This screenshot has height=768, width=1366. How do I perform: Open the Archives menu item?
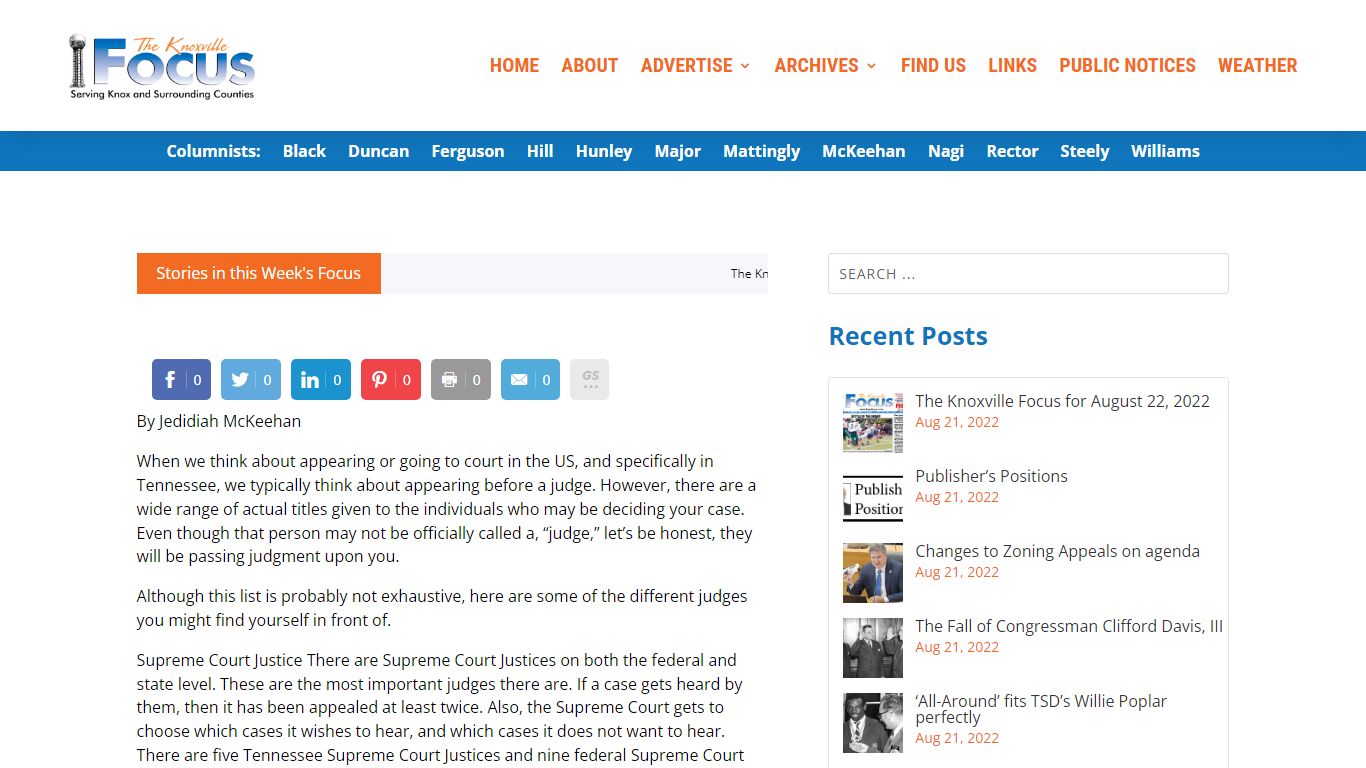coord(816,66)
